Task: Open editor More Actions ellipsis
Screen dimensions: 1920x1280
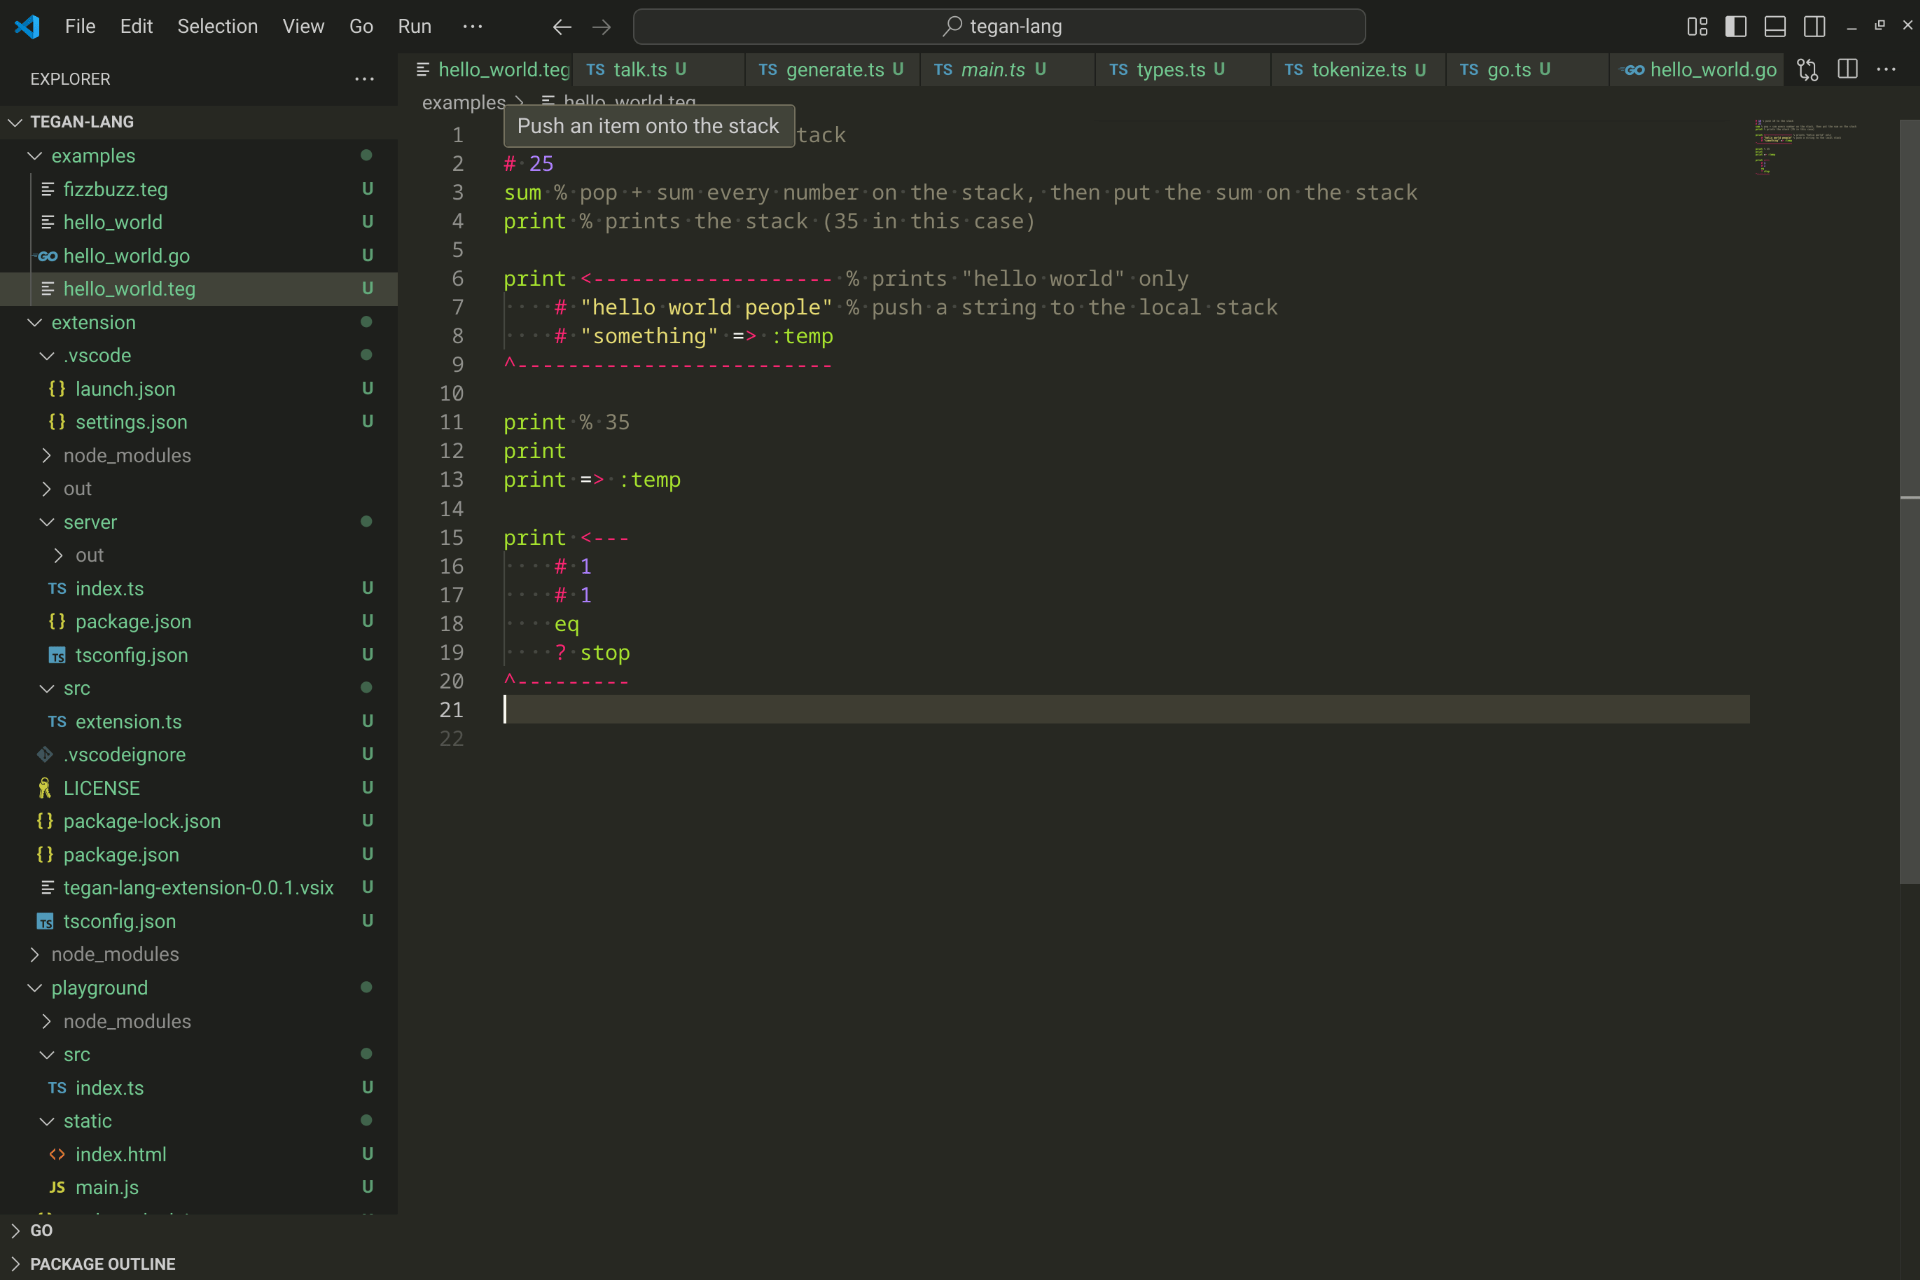Action: pyautogui.click(x=1886, y=70)
